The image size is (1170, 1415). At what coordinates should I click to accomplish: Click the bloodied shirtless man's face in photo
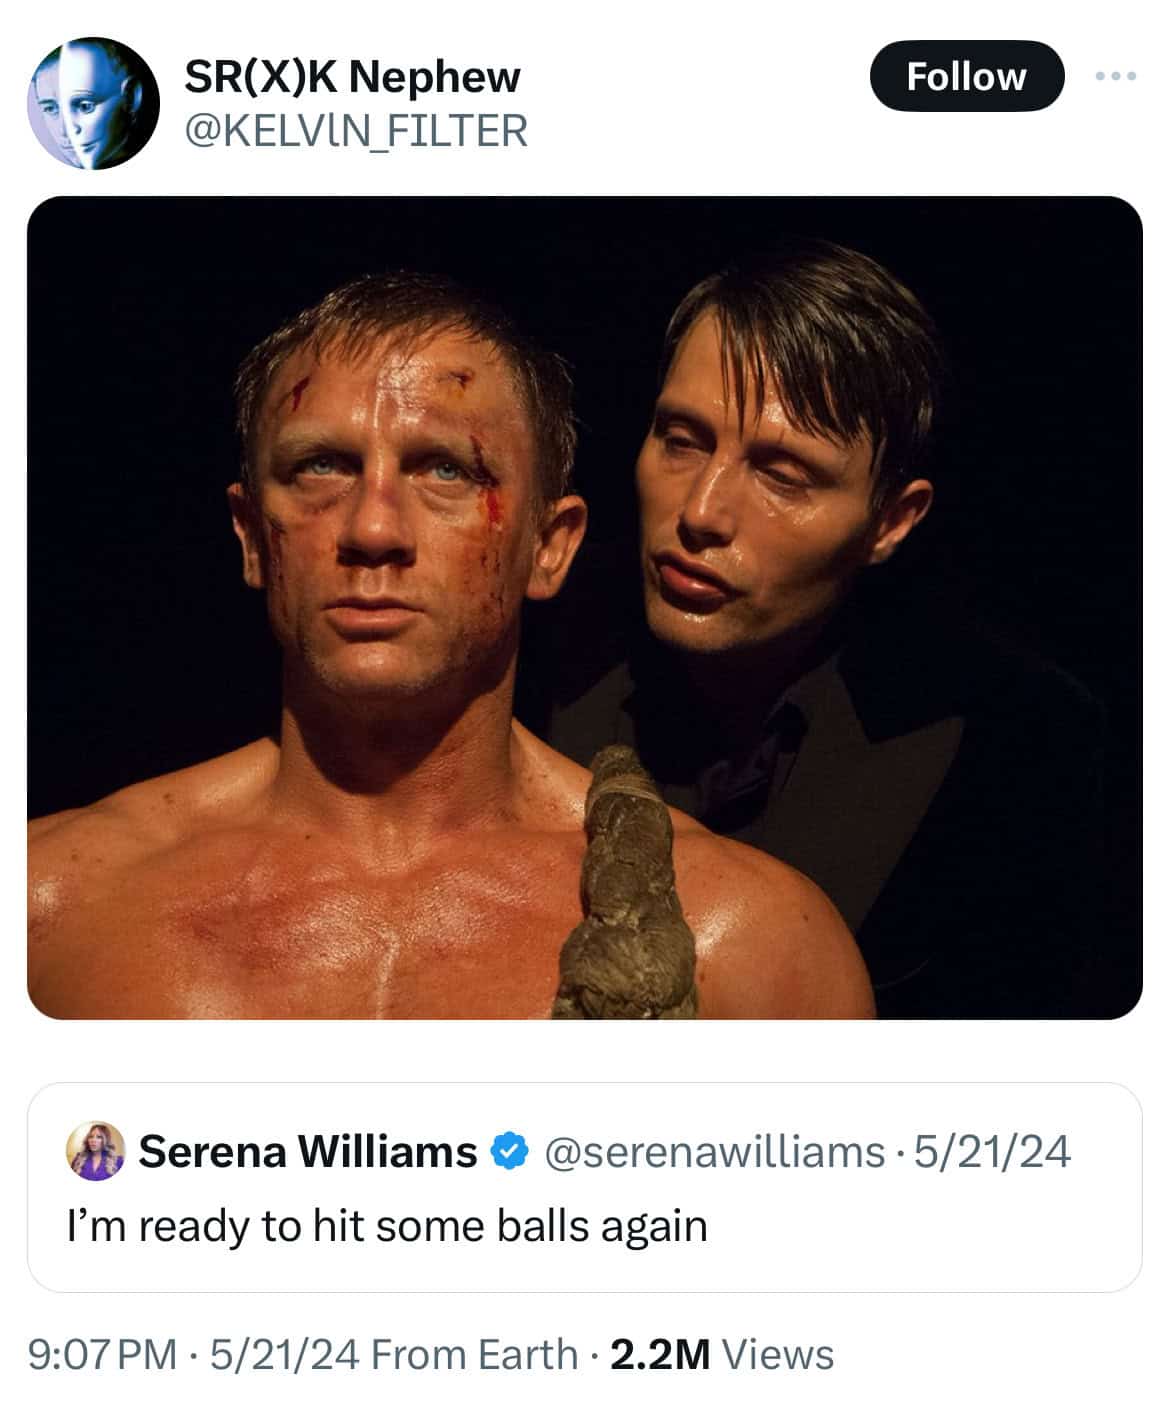(400, 500)
